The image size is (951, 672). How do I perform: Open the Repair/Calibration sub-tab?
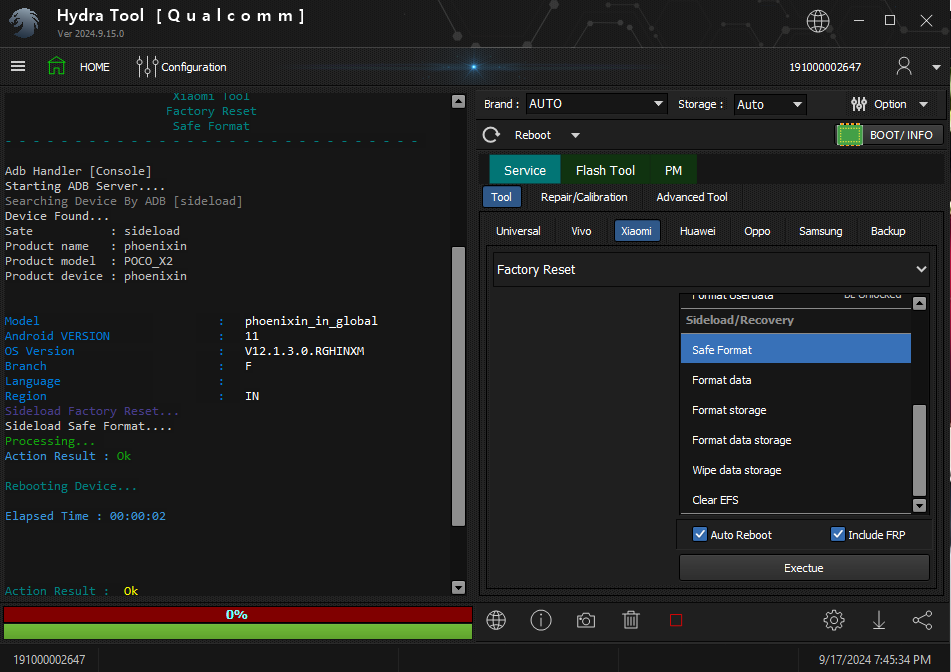[584, 197]
